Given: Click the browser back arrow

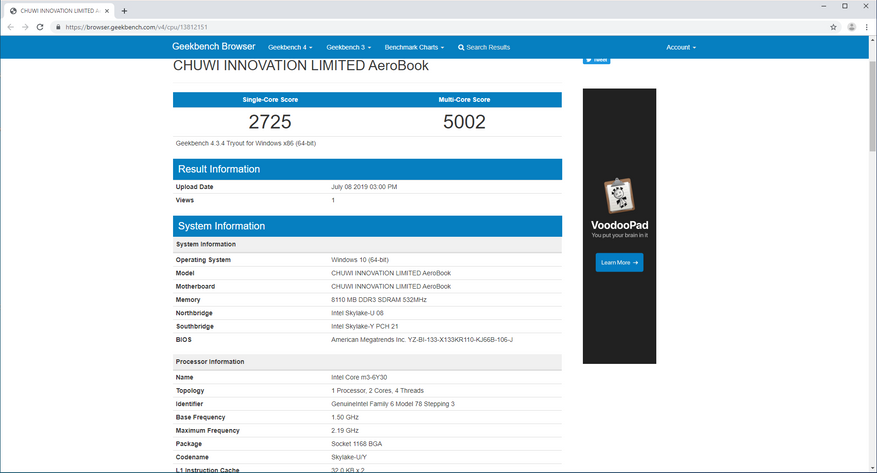Looking at the screenshot, I should click(10, 27).
